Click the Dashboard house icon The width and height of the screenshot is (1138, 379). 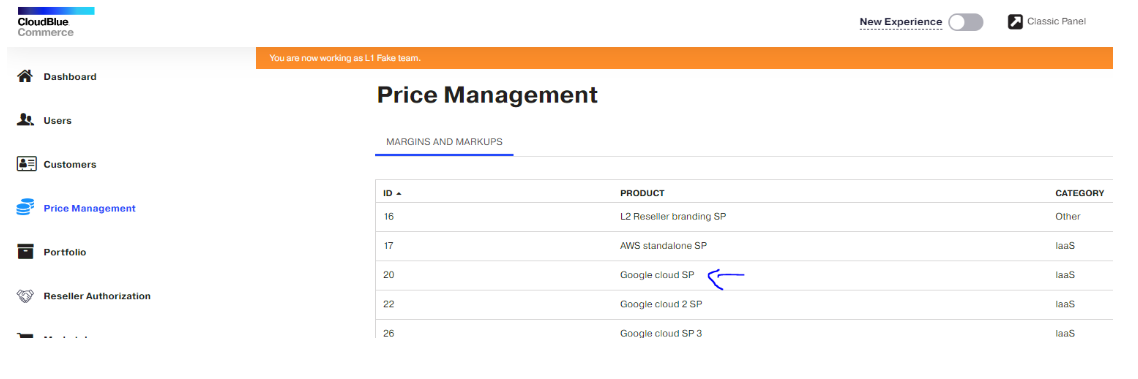coord(25,76)
